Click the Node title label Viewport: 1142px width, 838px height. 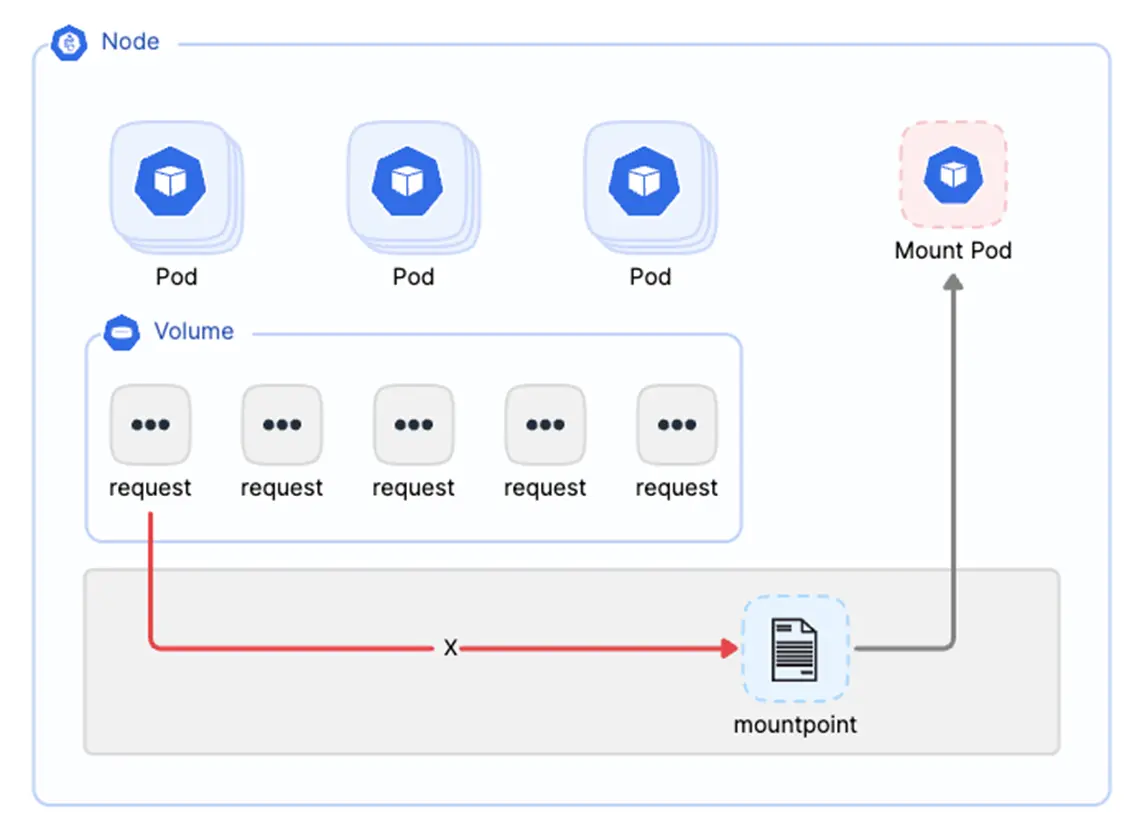(130, 43)
